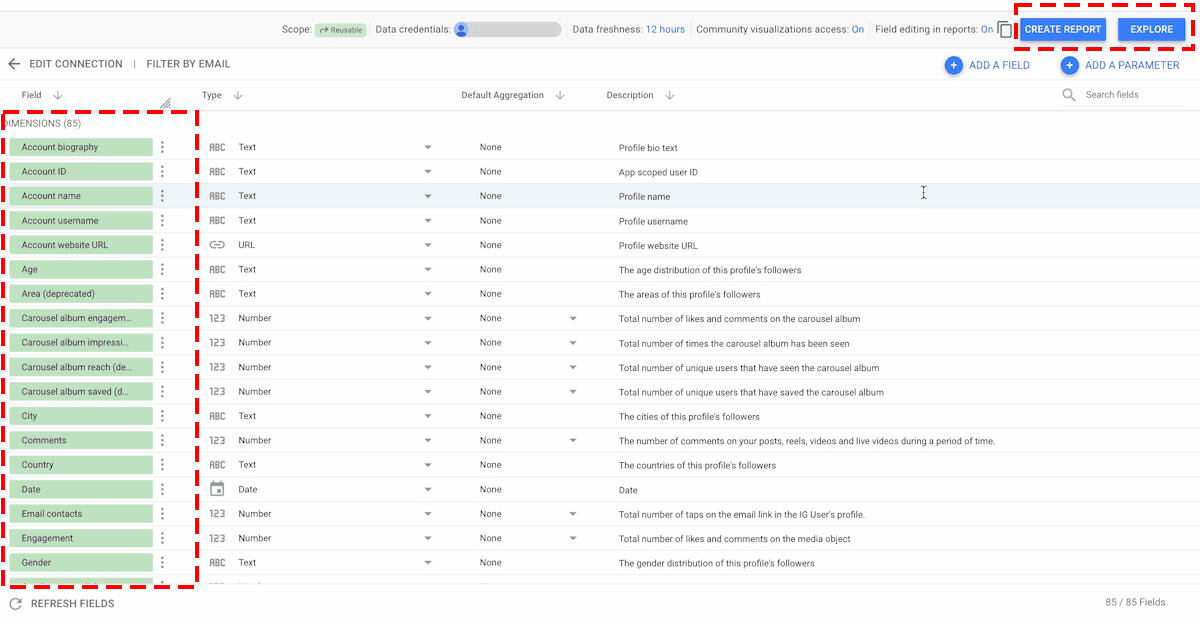
Task: Click the search magnifier icon
Action: click(1069, 95)
